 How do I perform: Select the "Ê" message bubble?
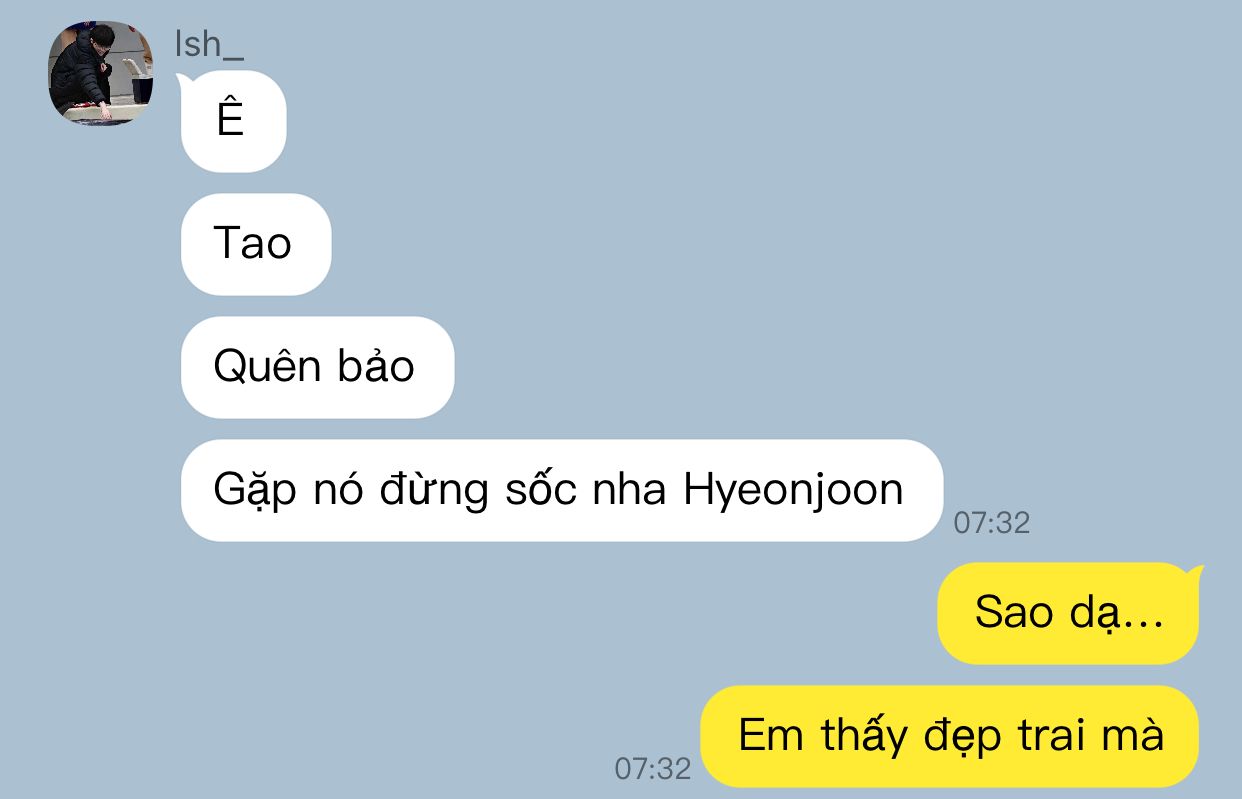coord(233,121)
